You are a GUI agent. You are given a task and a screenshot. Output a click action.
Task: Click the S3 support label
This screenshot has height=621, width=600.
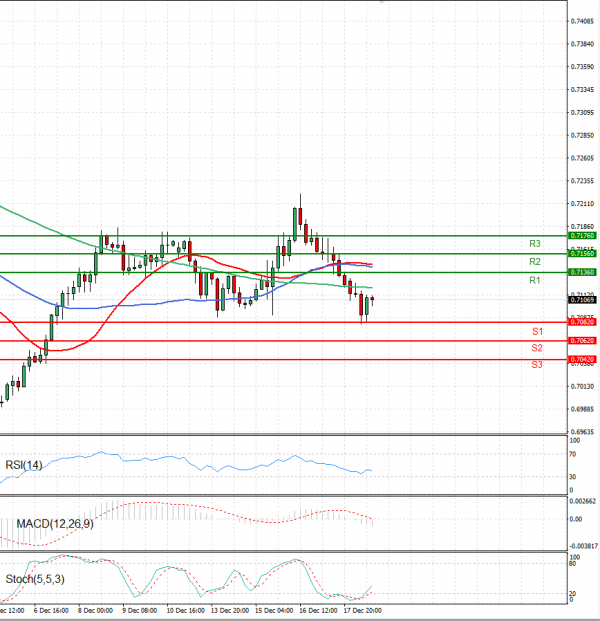[x=537, y=365]
